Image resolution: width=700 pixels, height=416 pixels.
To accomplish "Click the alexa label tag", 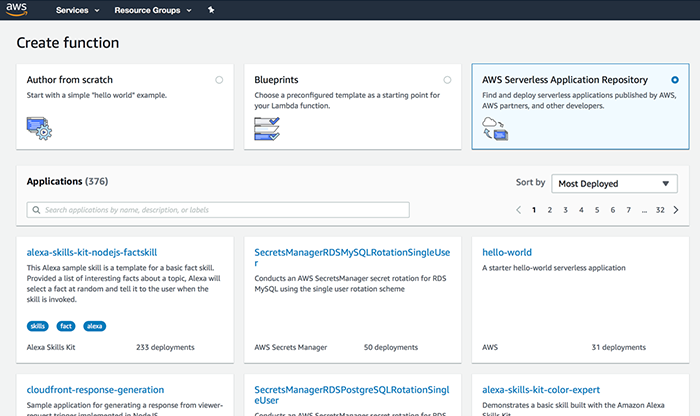I will 95,326.
